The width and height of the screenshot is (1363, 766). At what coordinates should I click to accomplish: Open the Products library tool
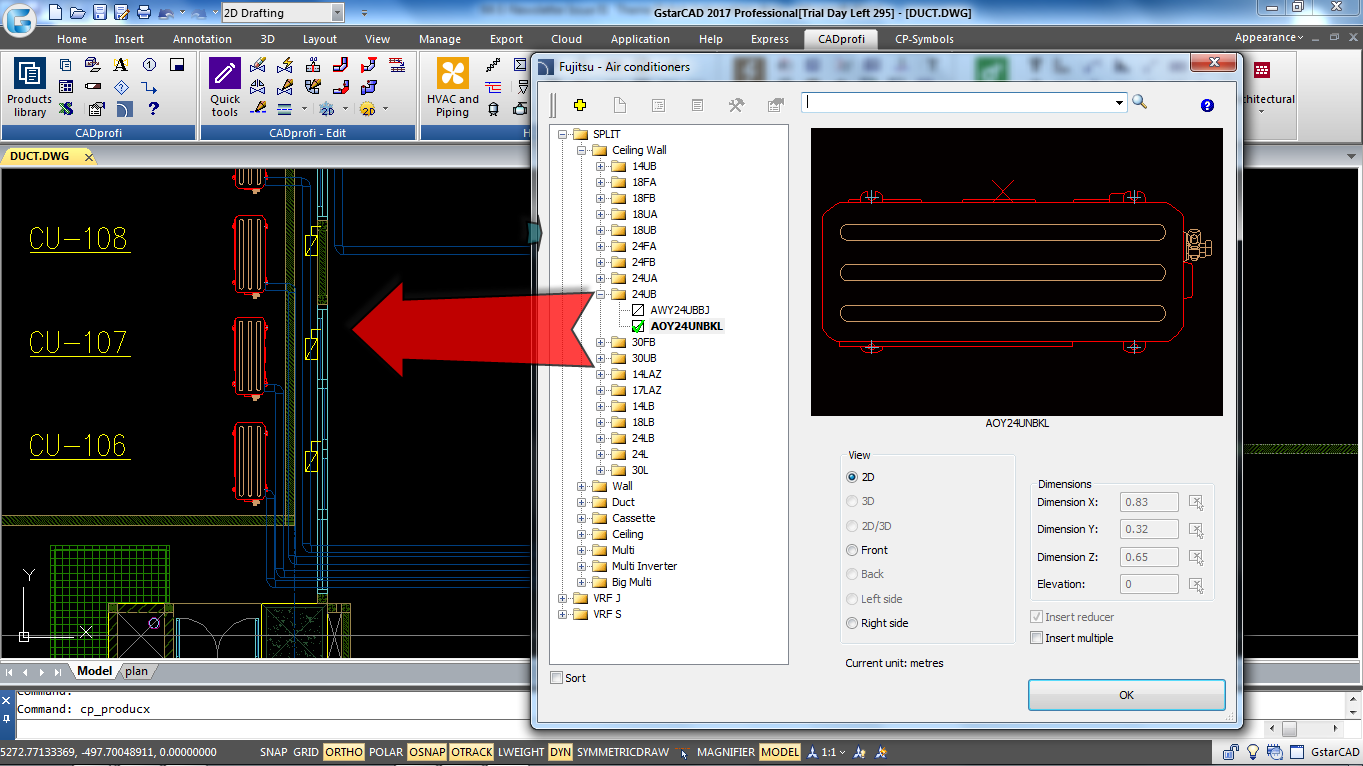point(29,87)
